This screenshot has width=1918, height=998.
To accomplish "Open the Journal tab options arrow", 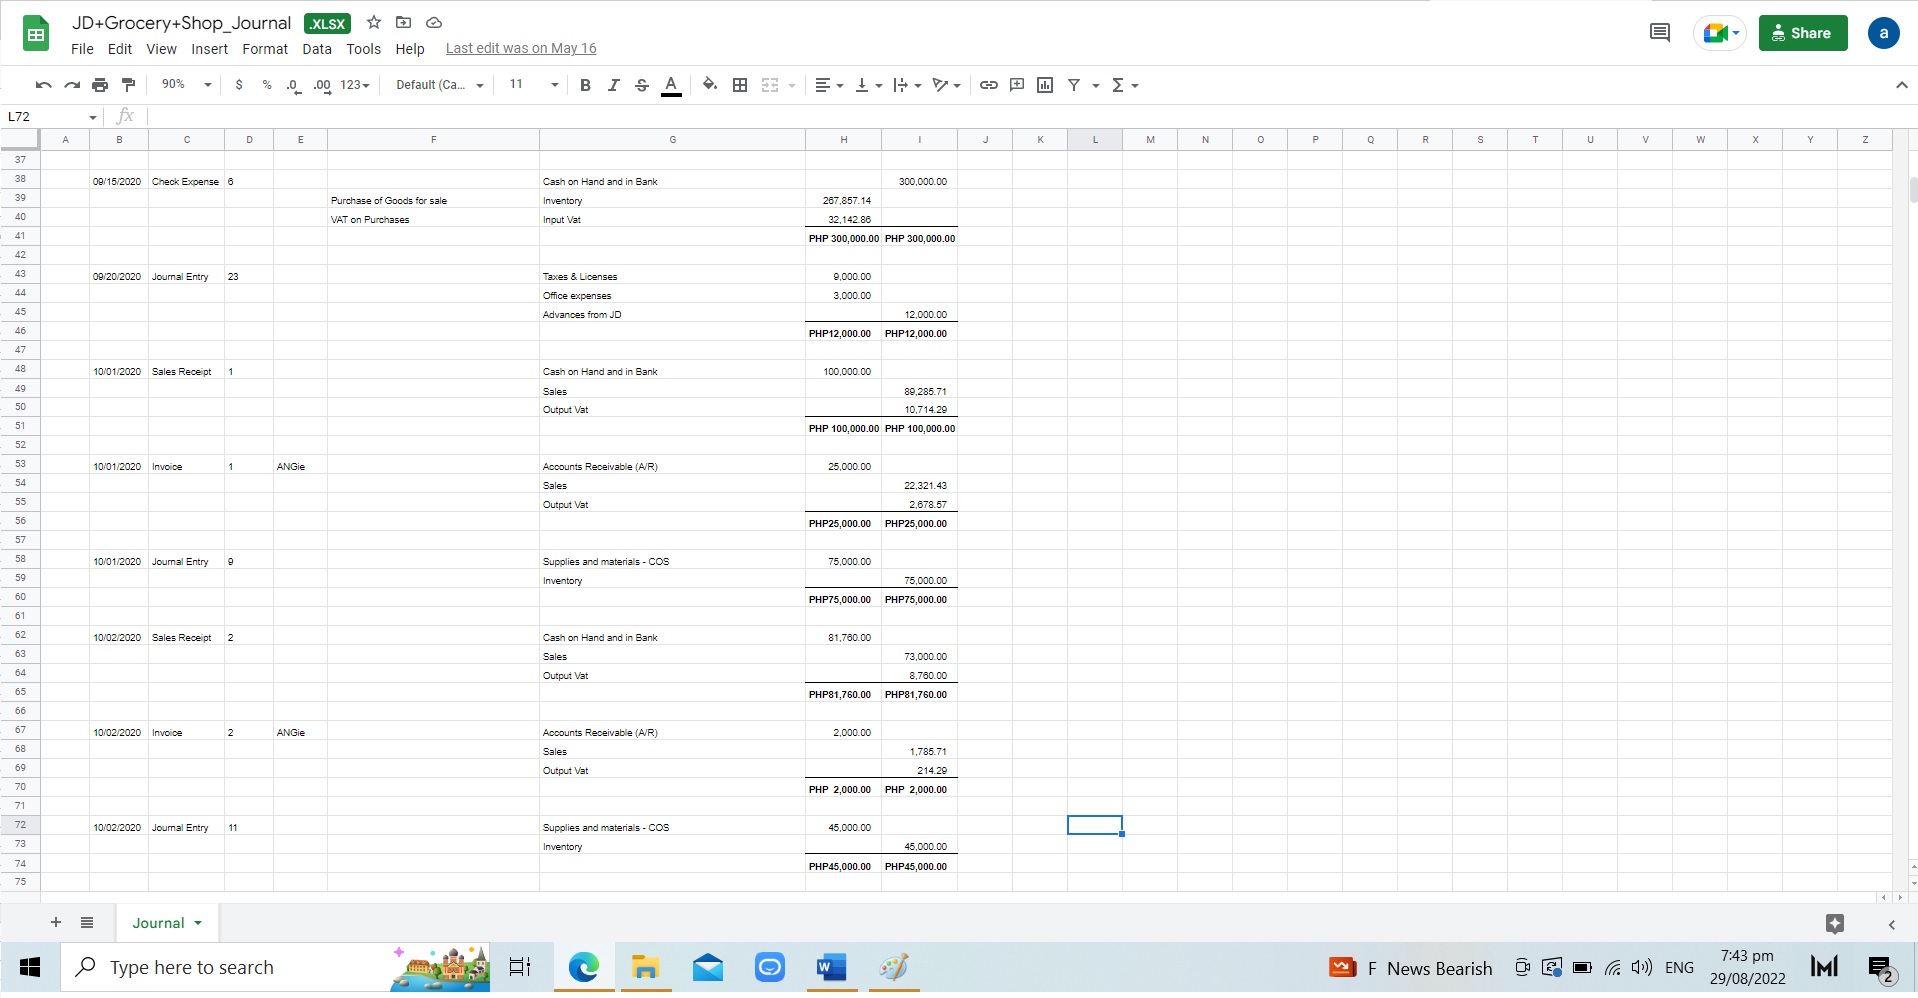I will (x=198, y=923).
